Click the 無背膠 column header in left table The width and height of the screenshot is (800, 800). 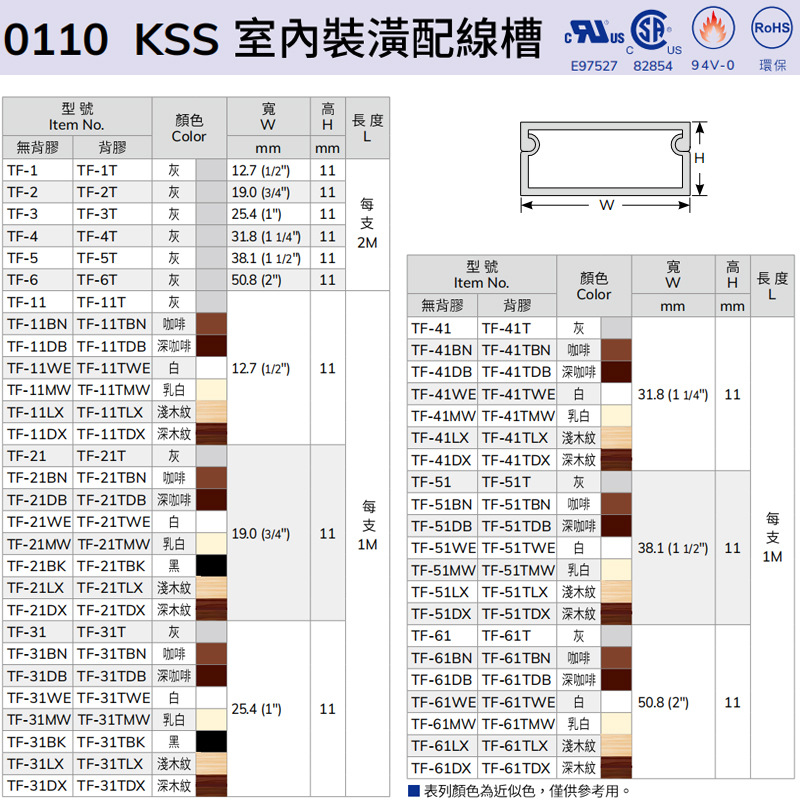tap(37, 147)
